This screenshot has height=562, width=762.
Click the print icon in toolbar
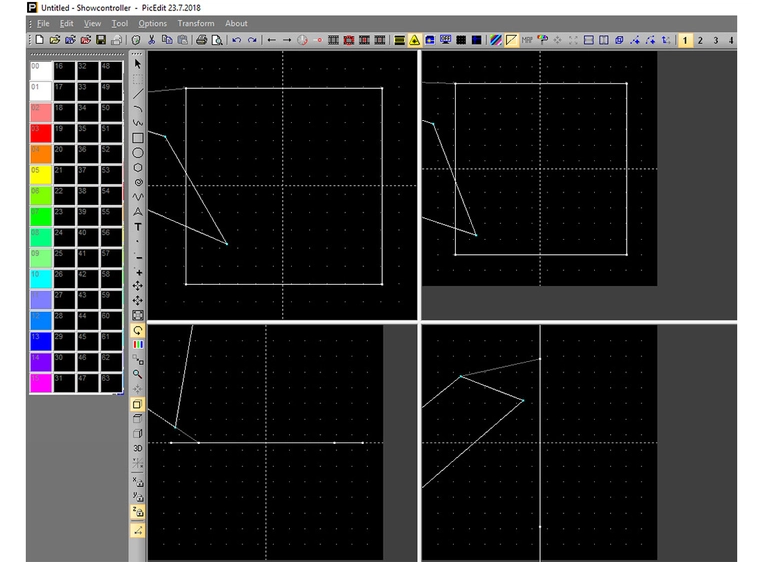[201, 40]
